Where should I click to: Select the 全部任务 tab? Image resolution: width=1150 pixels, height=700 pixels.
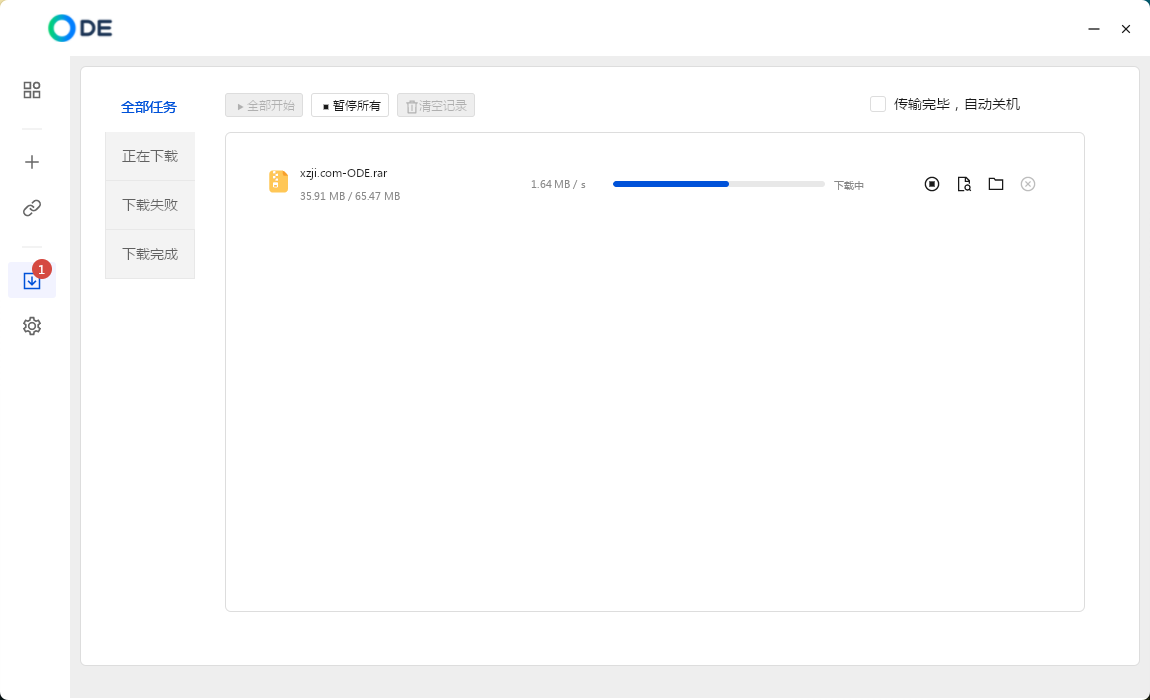pos(149,107)
